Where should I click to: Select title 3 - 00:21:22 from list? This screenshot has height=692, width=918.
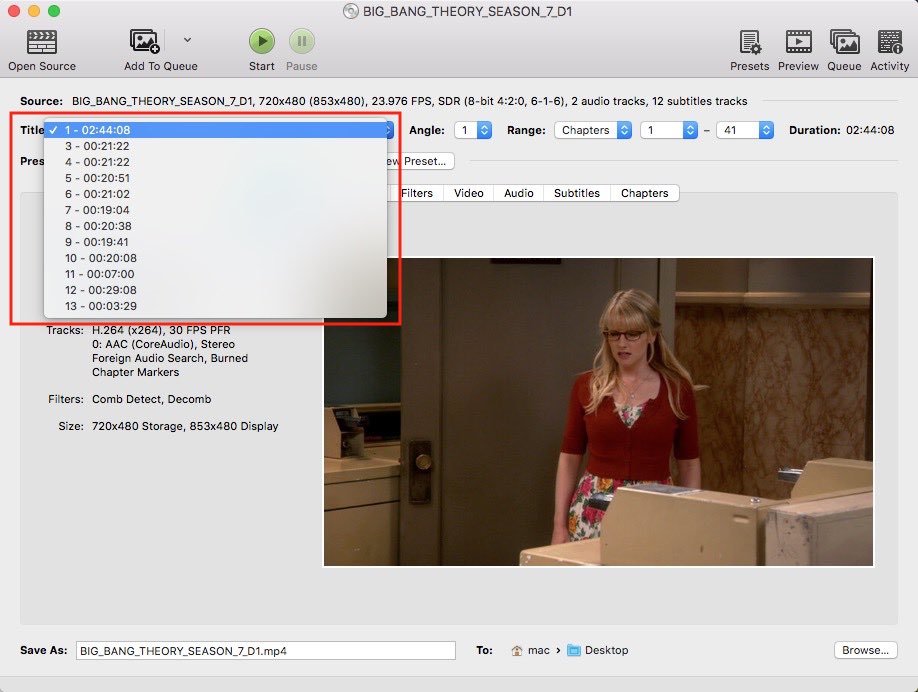(x=97, y=146)
